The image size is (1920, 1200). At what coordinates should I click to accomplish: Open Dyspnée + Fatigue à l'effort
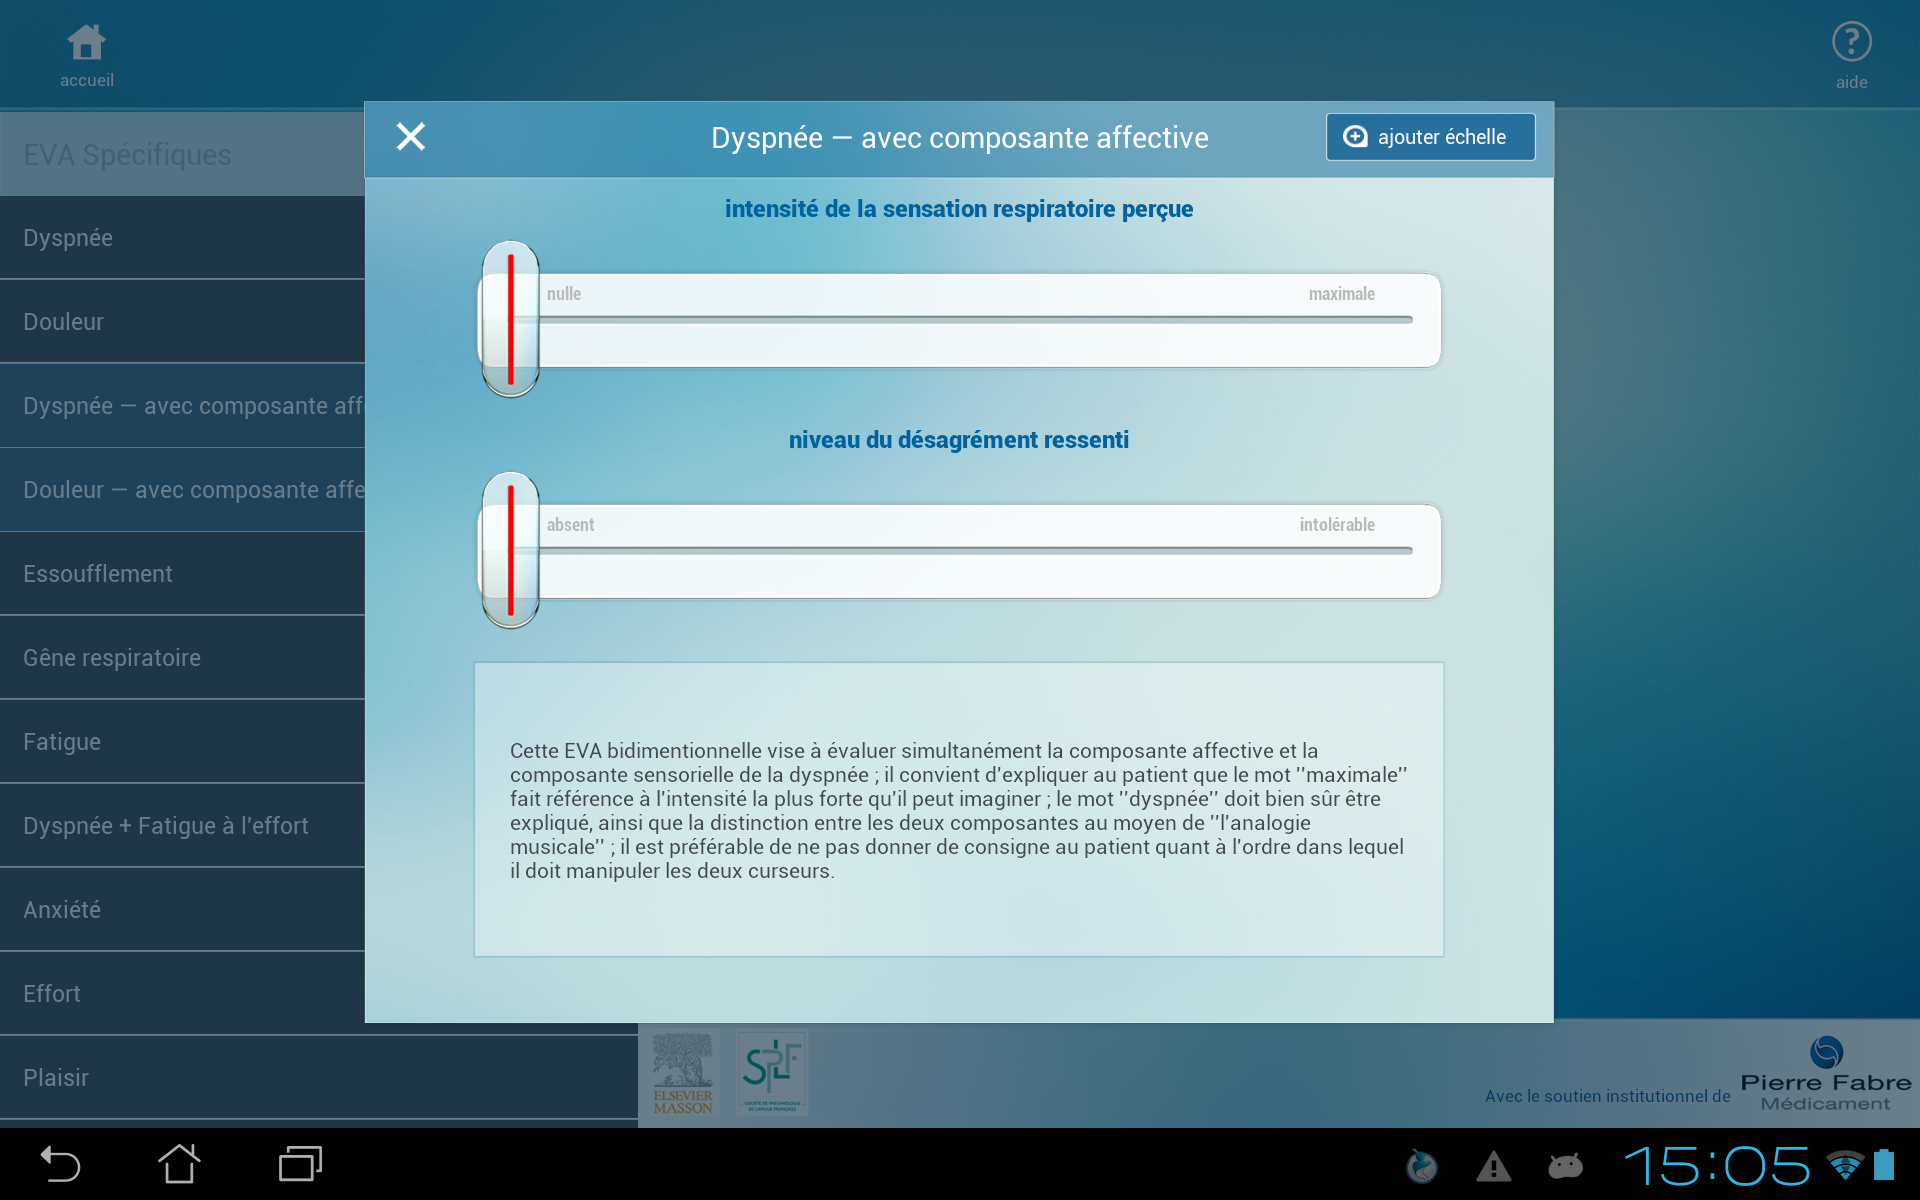[182, 826]
